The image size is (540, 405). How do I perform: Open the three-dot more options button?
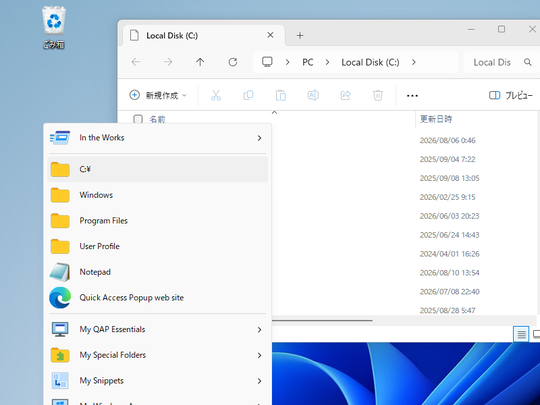412,96
